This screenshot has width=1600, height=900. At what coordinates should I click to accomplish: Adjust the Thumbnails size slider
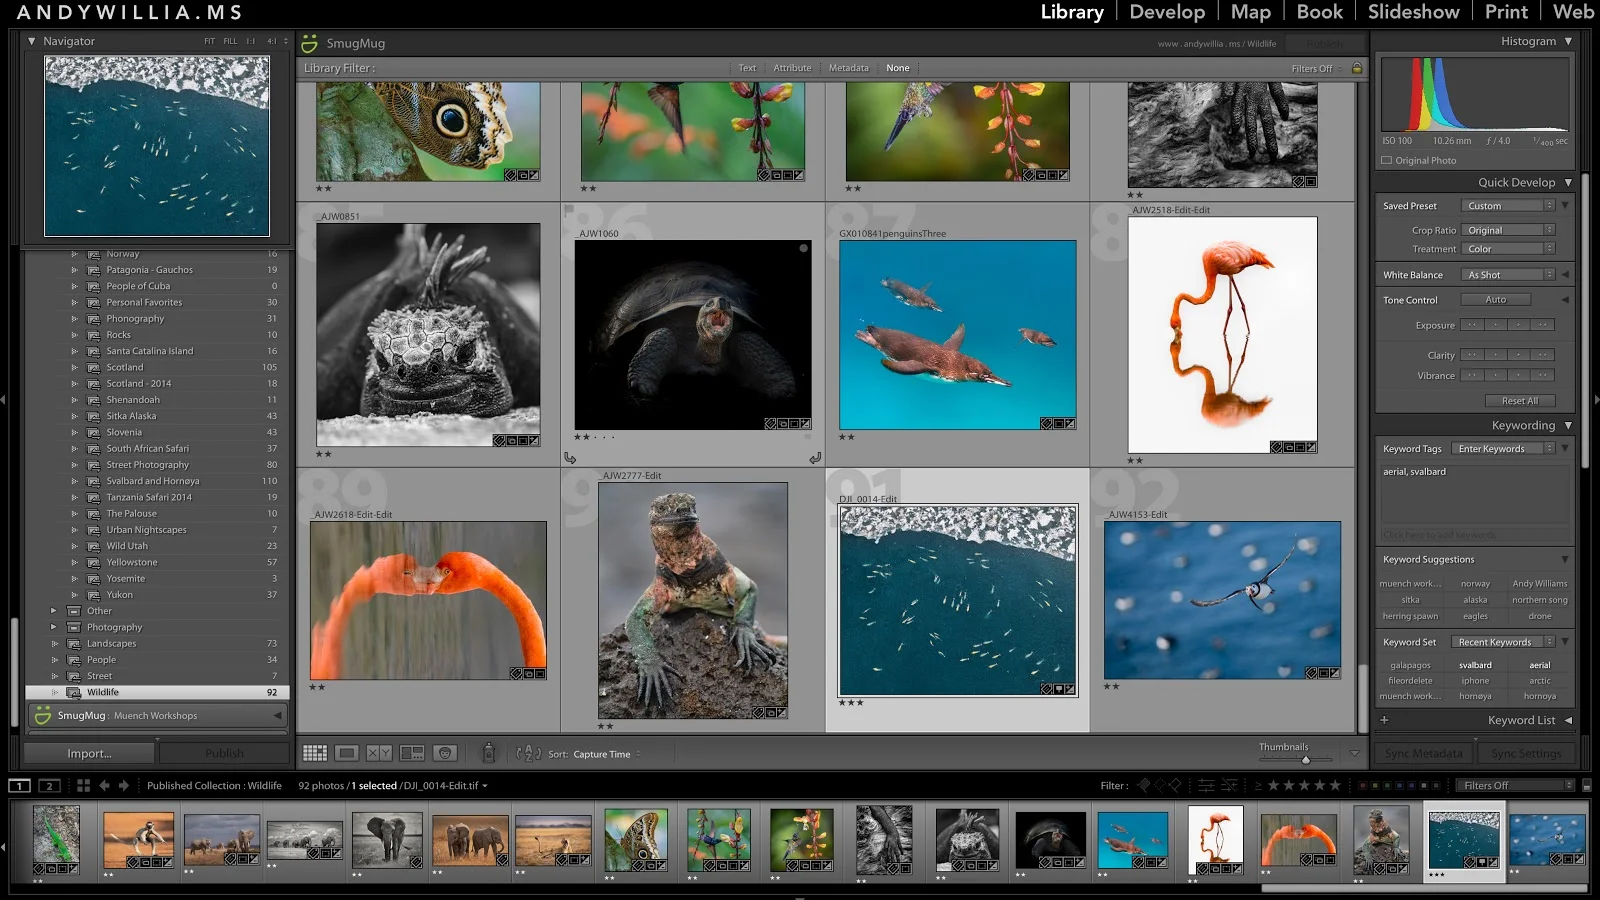[1305, 760]
